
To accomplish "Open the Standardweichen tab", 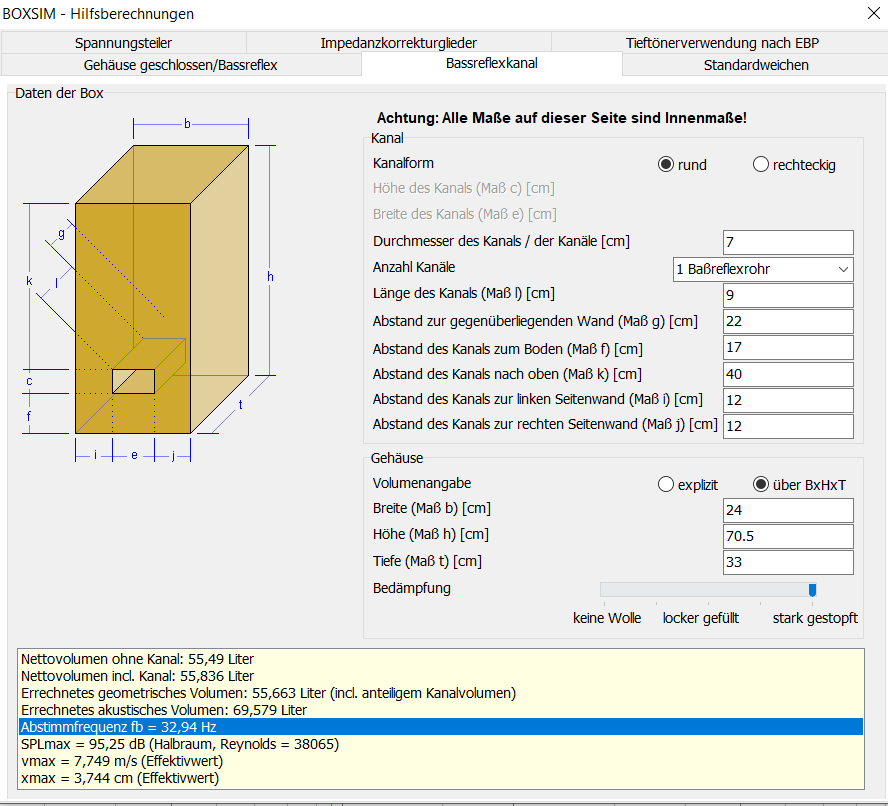I will [x=755, y=65].
